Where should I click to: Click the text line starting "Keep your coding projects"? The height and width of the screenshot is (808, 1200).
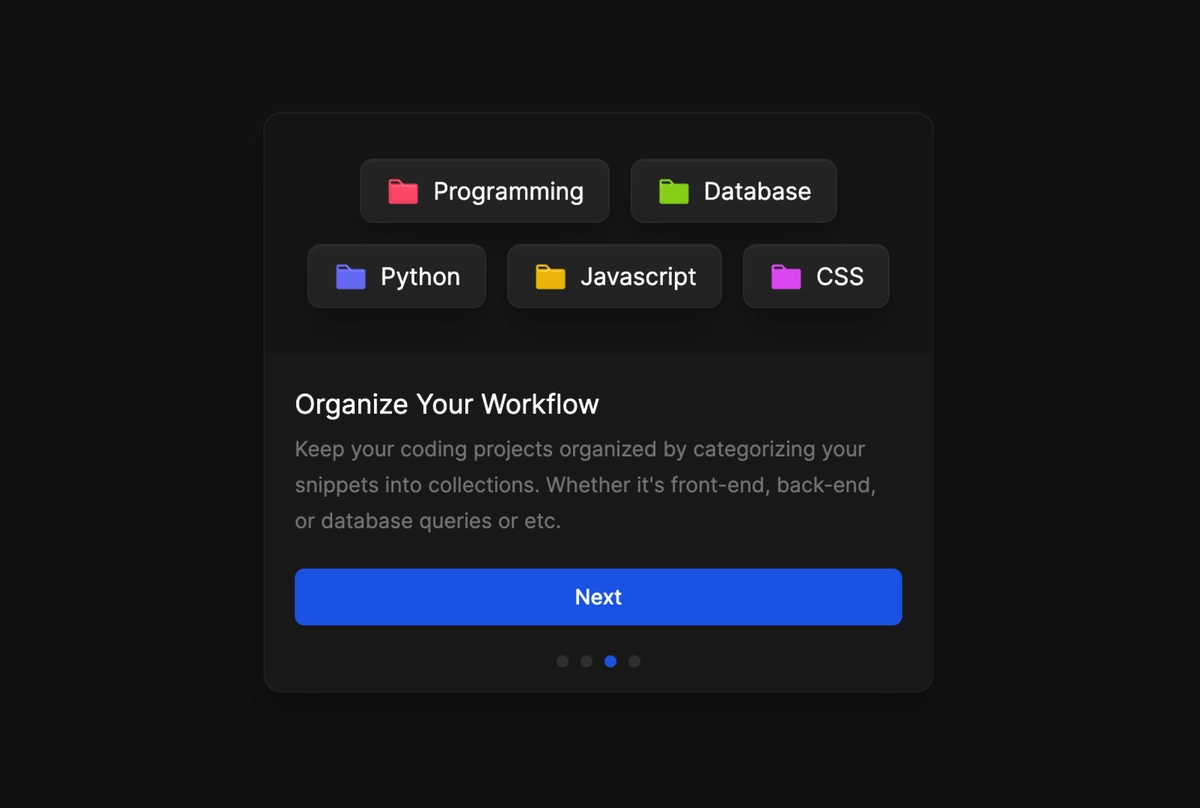coord(580,449)
